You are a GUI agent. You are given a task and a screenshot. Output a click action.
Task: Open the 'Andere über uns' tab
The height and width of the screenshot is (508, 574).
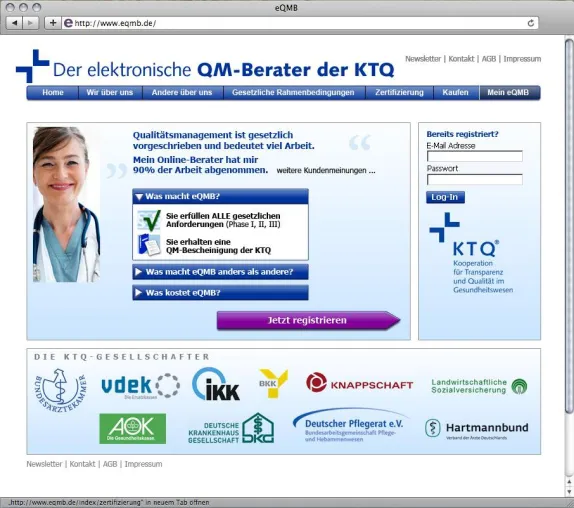pyautogui.click(x=182, y=93)
